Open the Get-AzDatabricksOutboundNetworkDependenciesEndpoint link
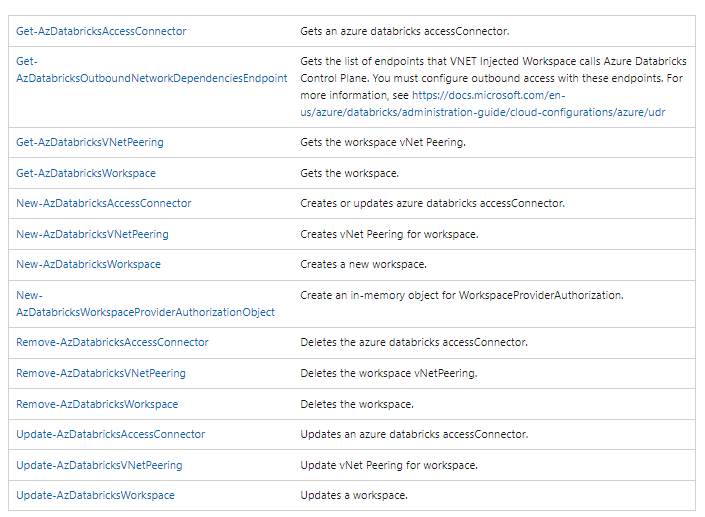This screenshot has height=517, width=705. (152, 70)
